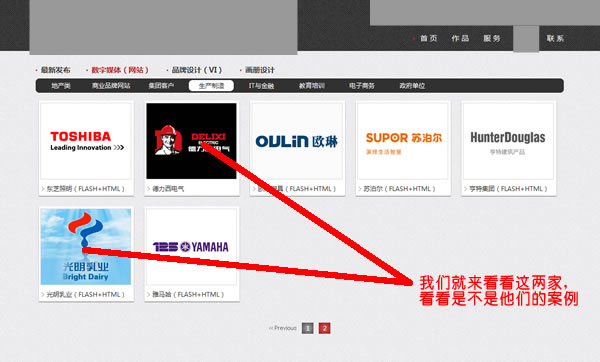Screen dimensions: 600x362
Task: Open 首页 in the top navigation
Action: 428,38
